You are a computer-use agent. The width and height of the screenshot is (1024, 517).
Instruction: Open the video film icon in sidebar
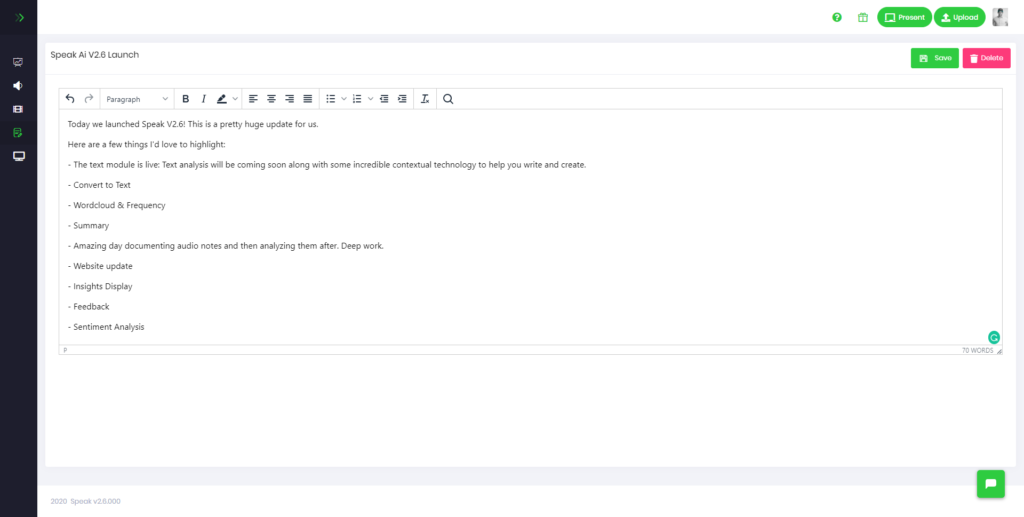pos(18,109)
